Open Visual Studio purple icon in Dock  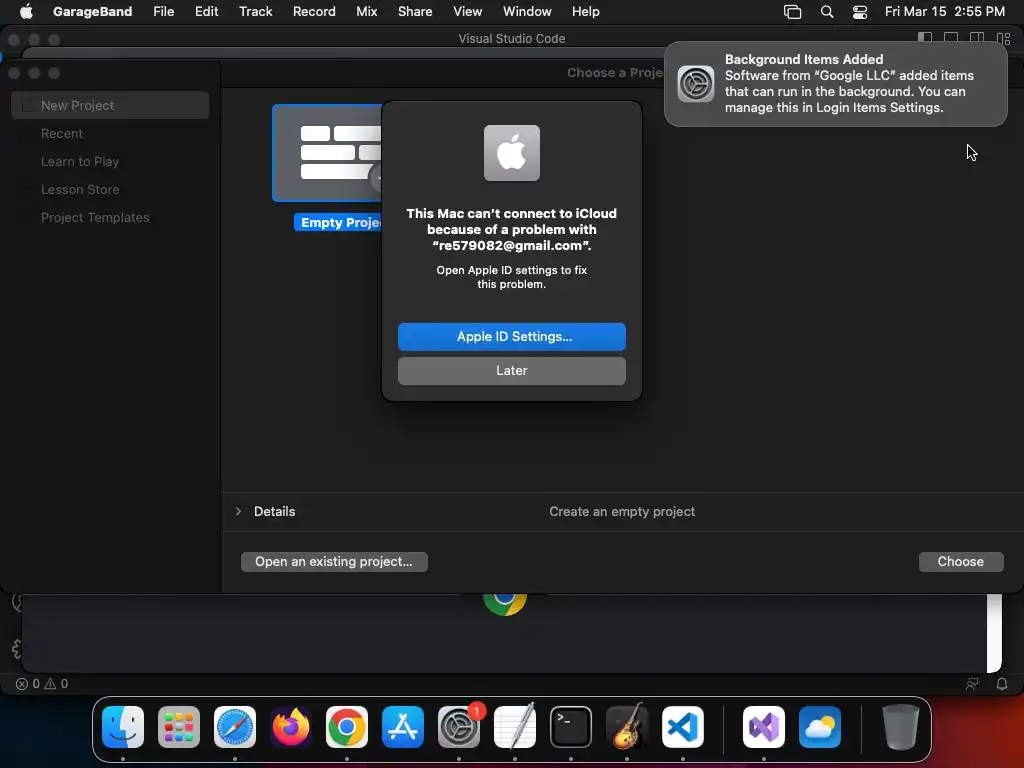pos(764,727)
